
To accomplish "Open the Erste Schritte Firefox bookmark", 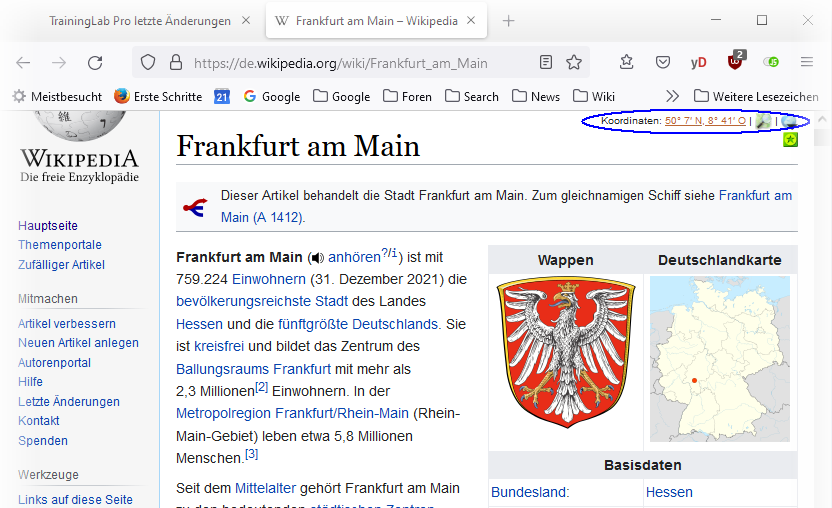I will click(x=158, y=97).
